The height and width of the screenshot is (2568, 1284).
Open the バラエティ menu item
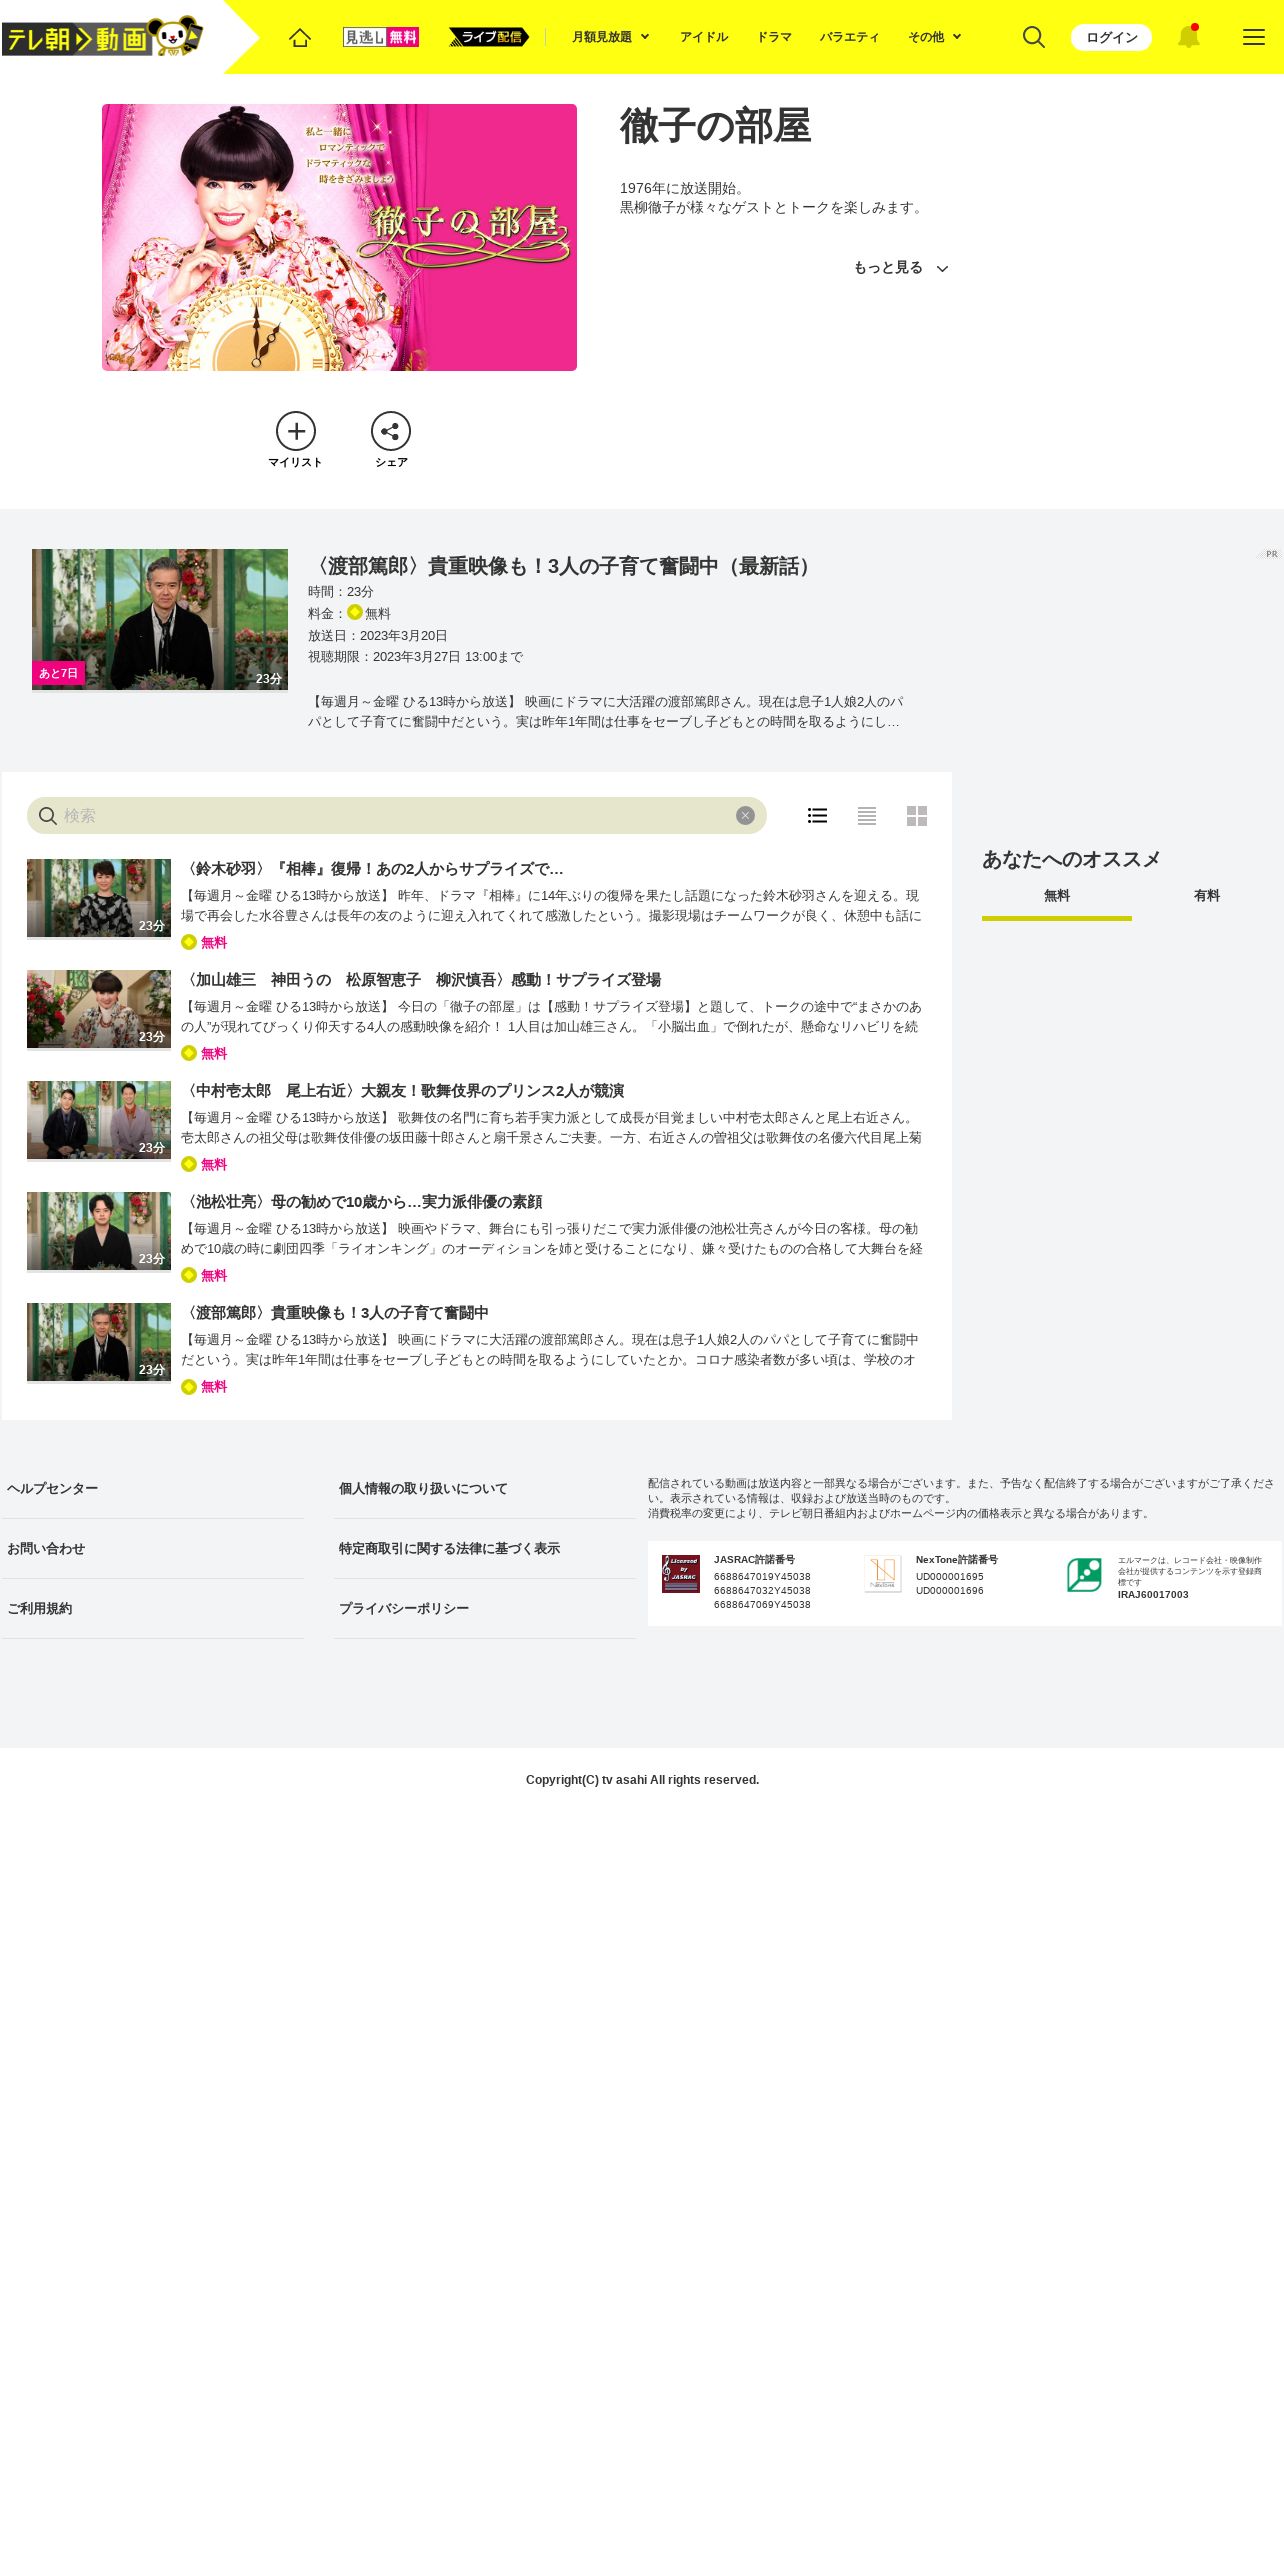[850, 37]
